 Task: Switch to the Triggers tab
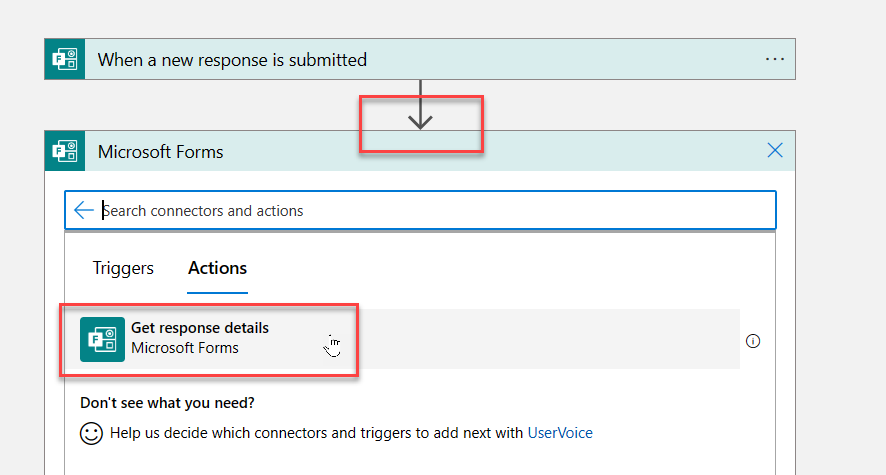[x=123, y=268]
